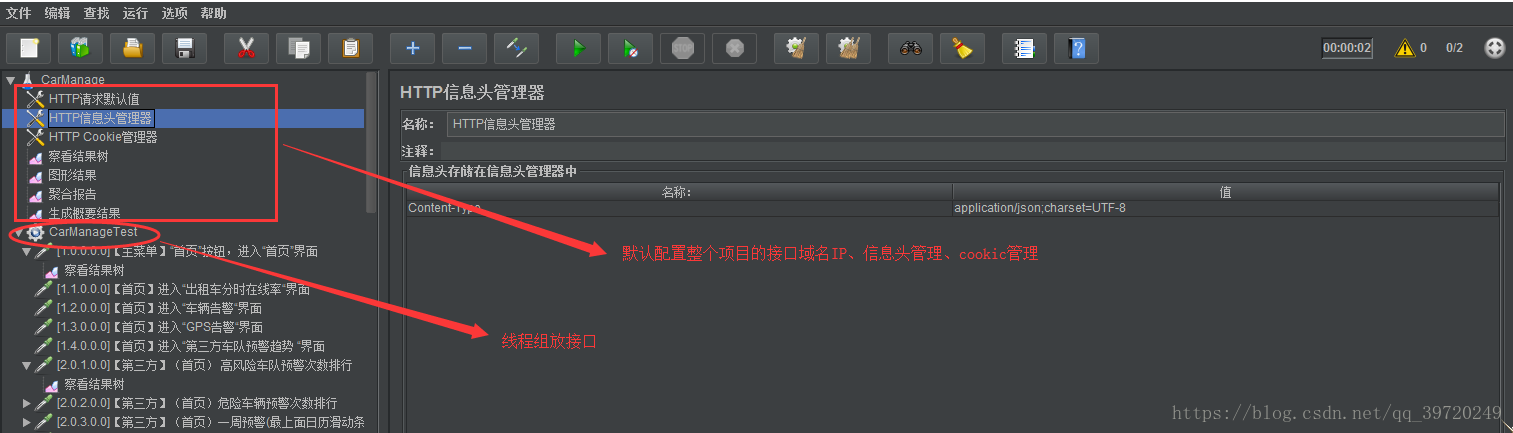Click the Cut scissors icon
Screen dimensions: 1513x433
point(246,47)
